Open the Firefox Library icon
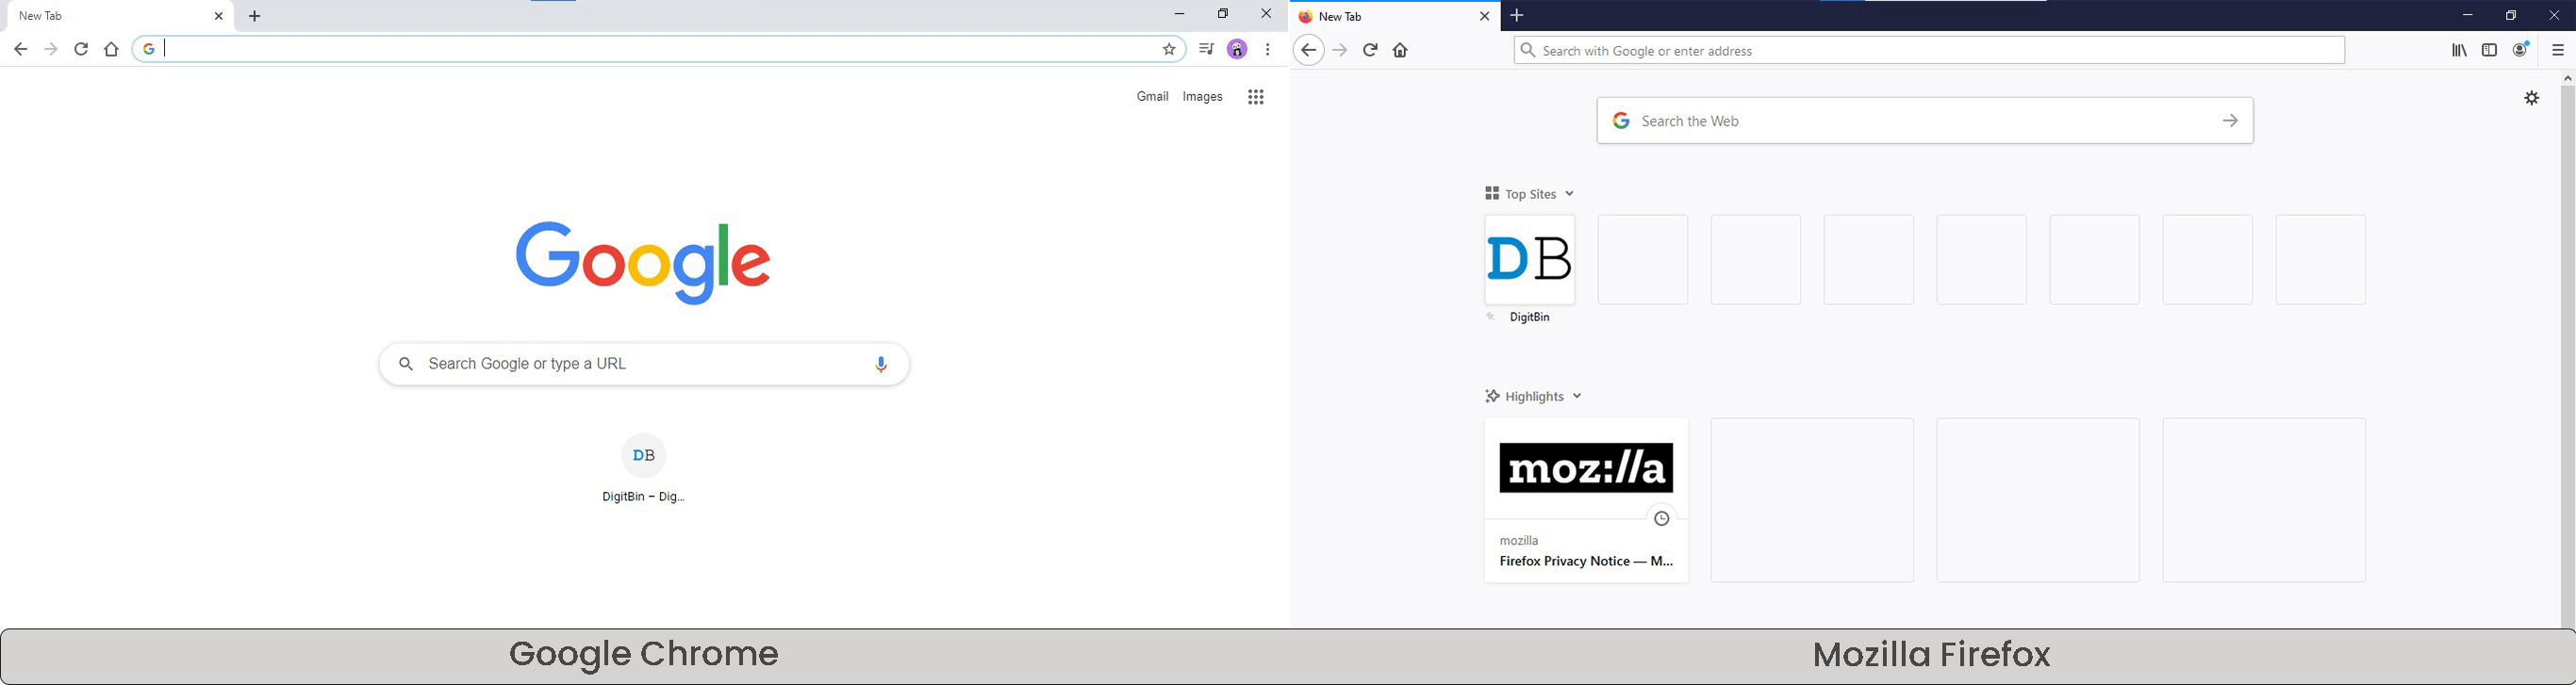The image size is (2576, 685). 2460,51
